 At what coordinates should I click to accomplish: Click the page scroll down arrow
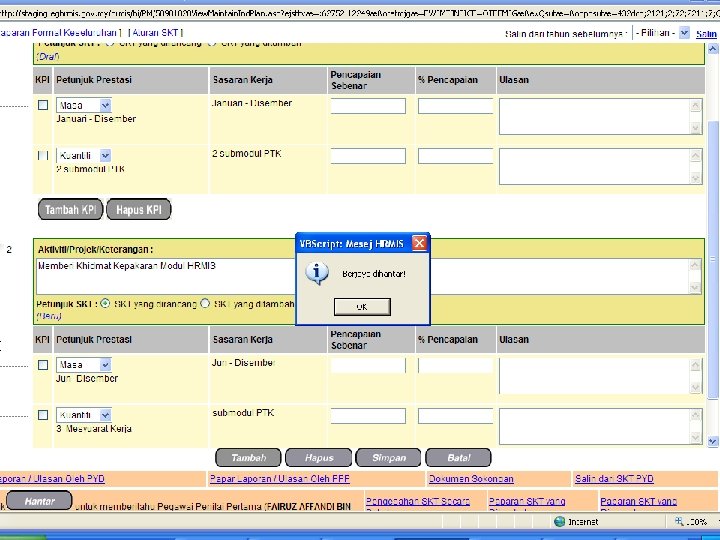(713, 441)
